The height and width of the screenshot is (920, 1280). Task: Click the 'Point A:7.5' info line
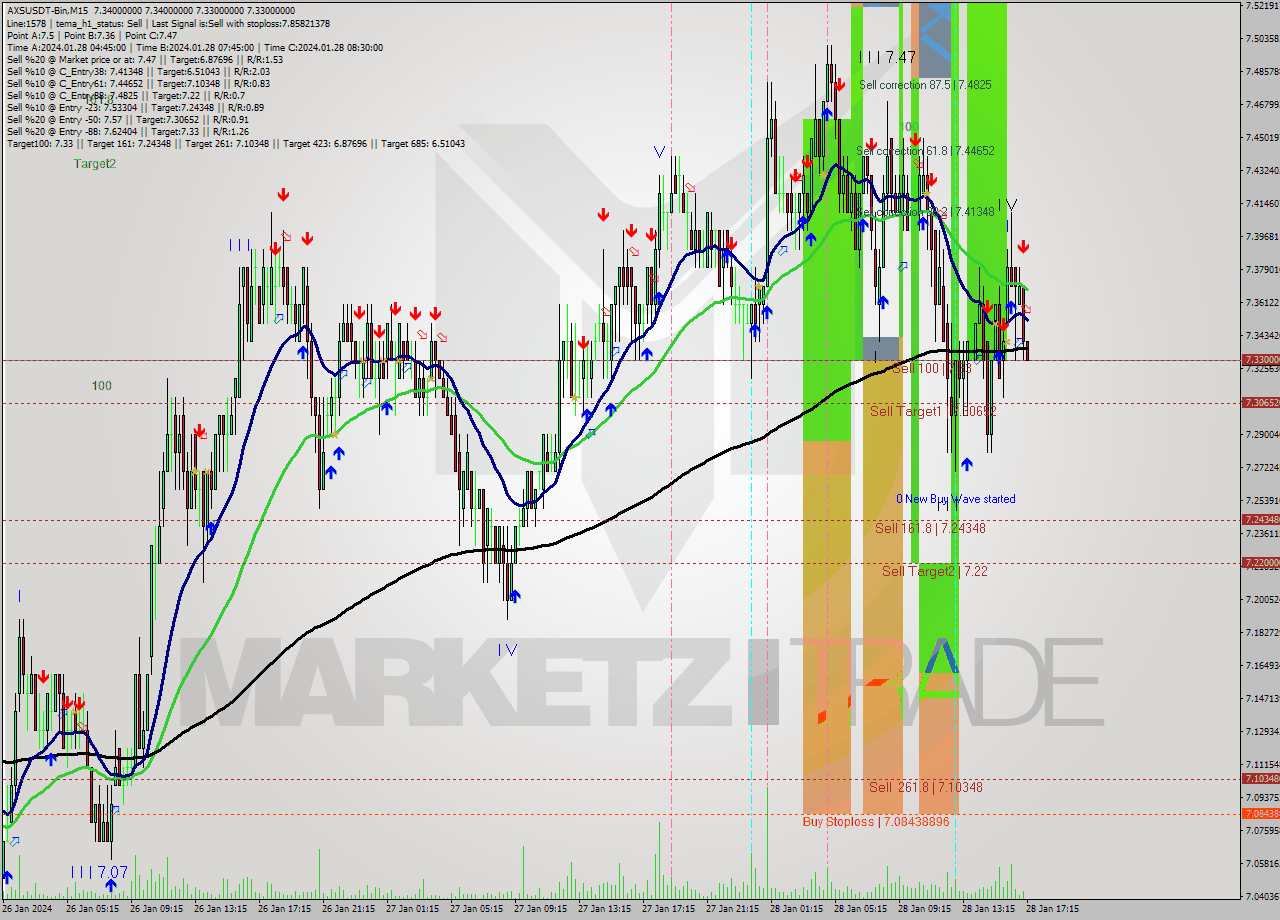coord(92,35)
